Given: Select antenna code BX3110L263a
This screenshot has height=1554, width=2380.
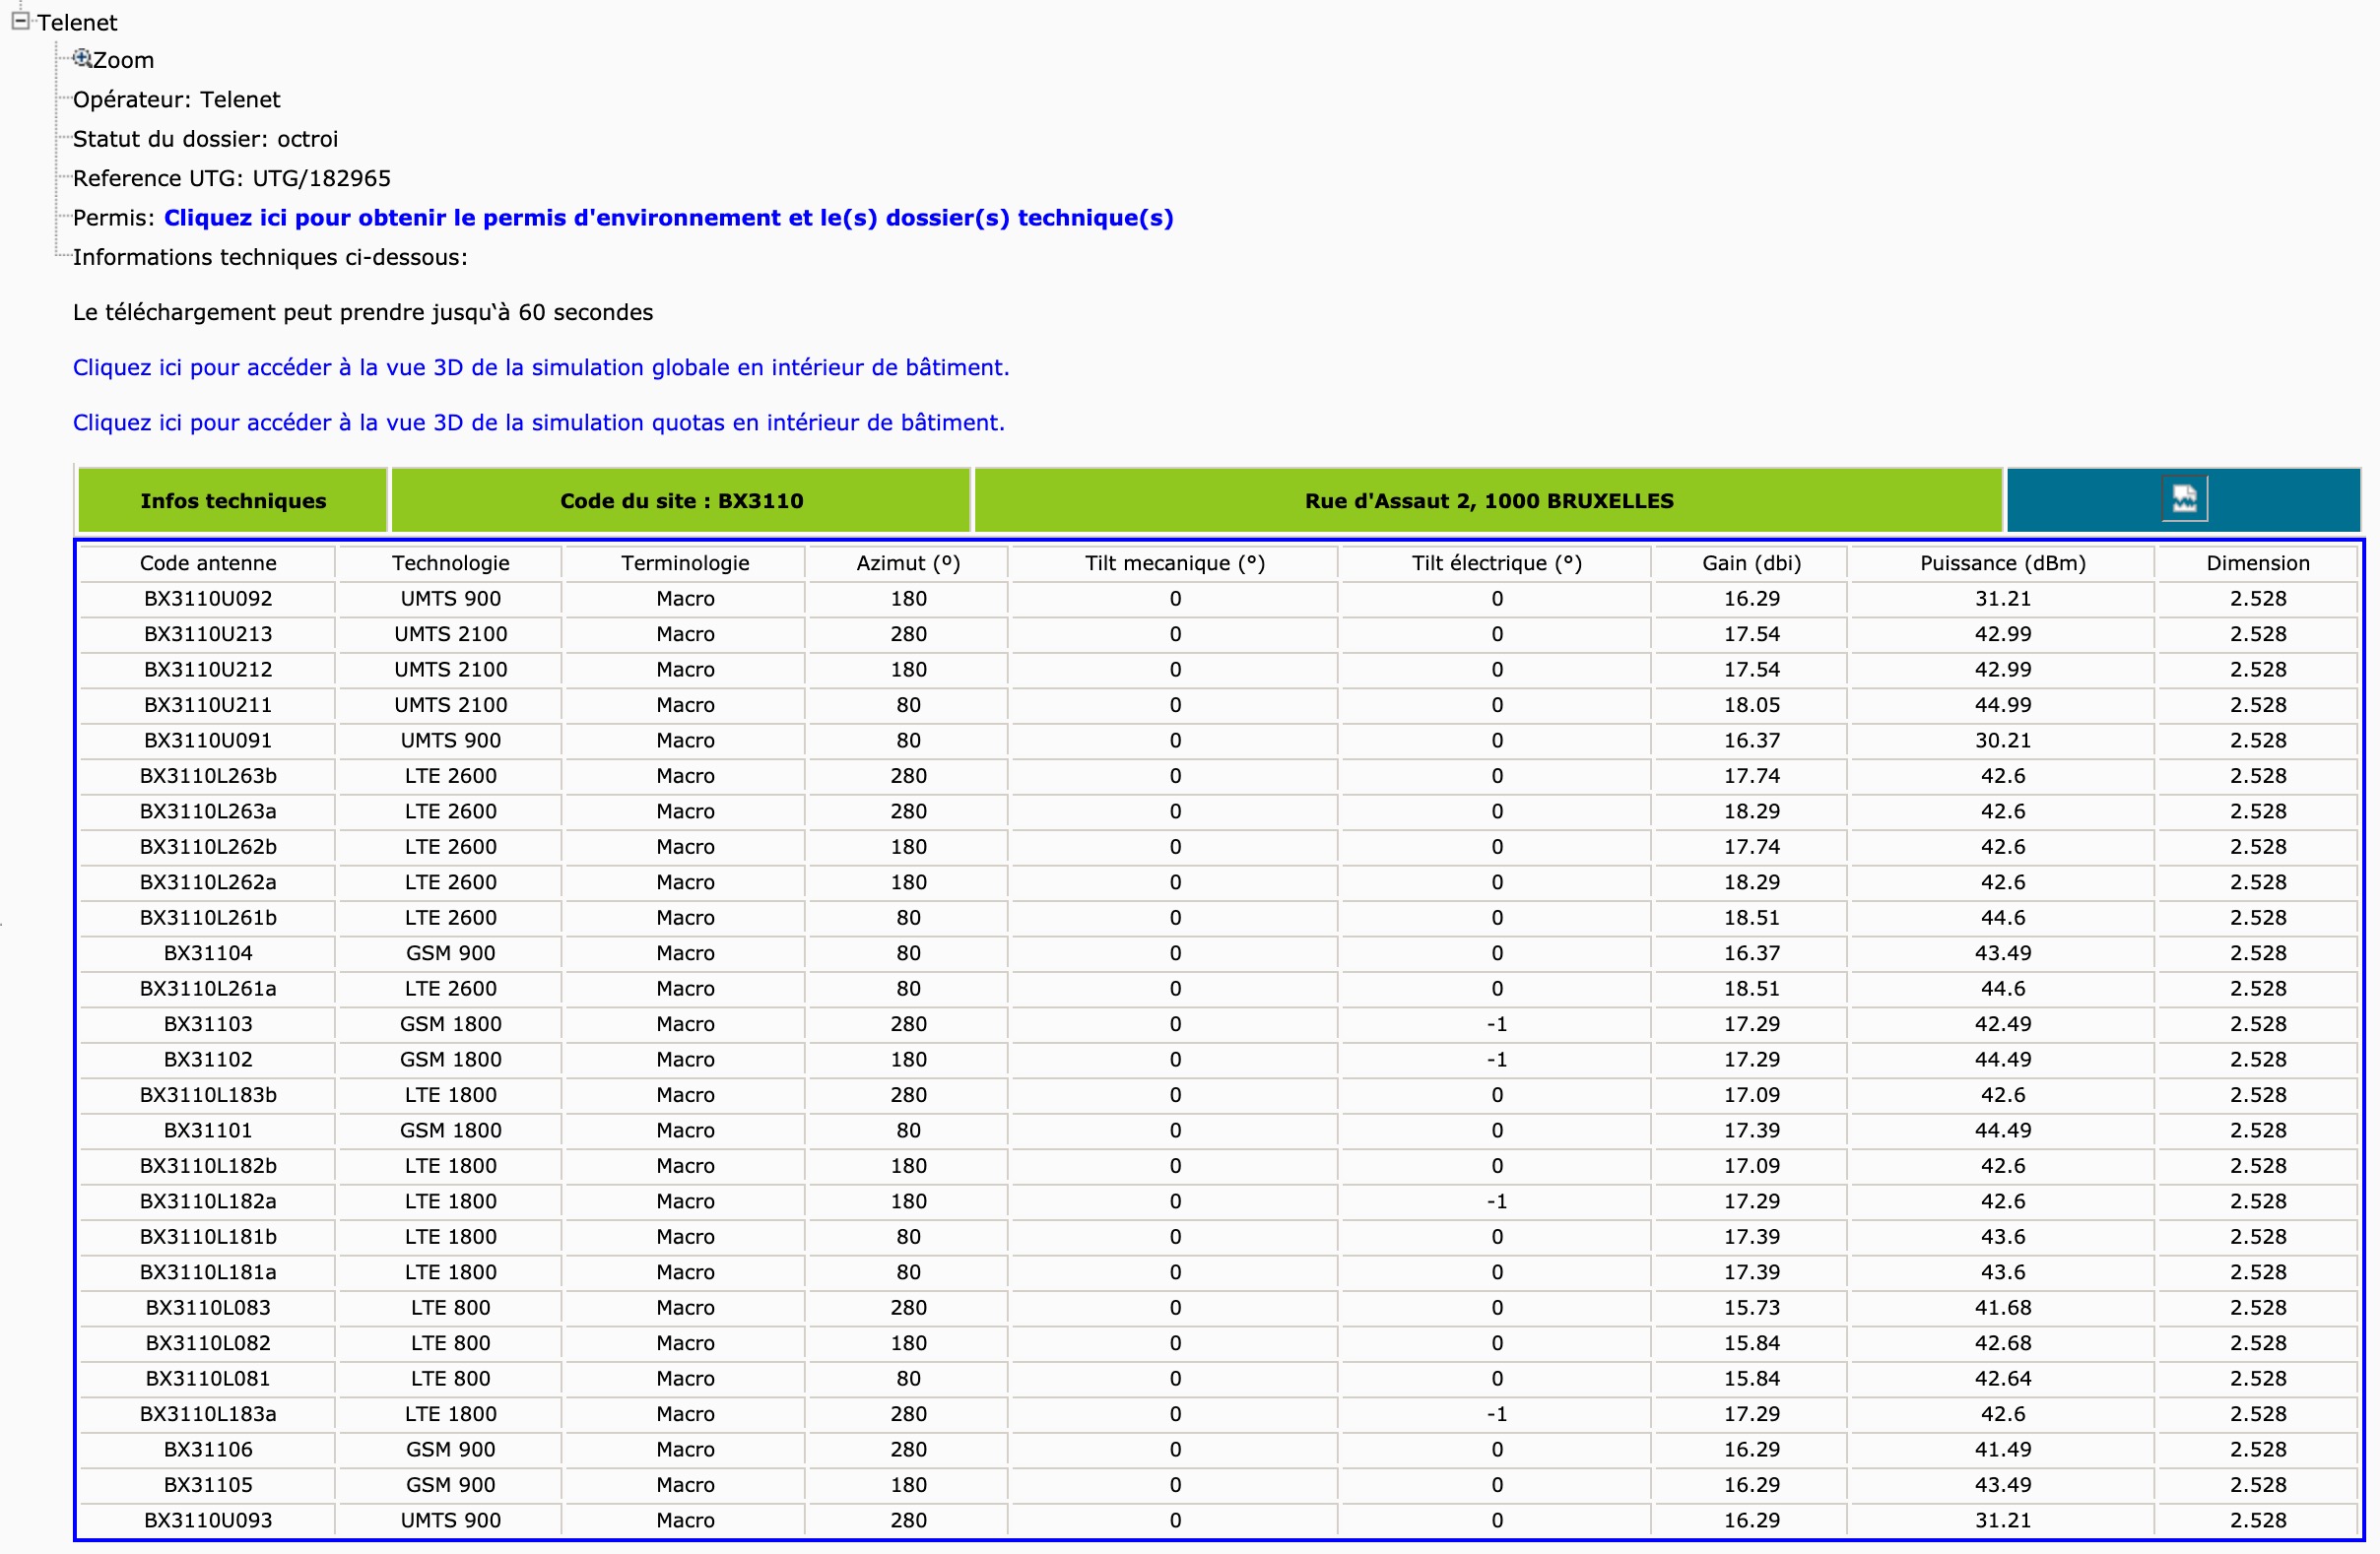Looking at the screenshot, I should point(208,812).
